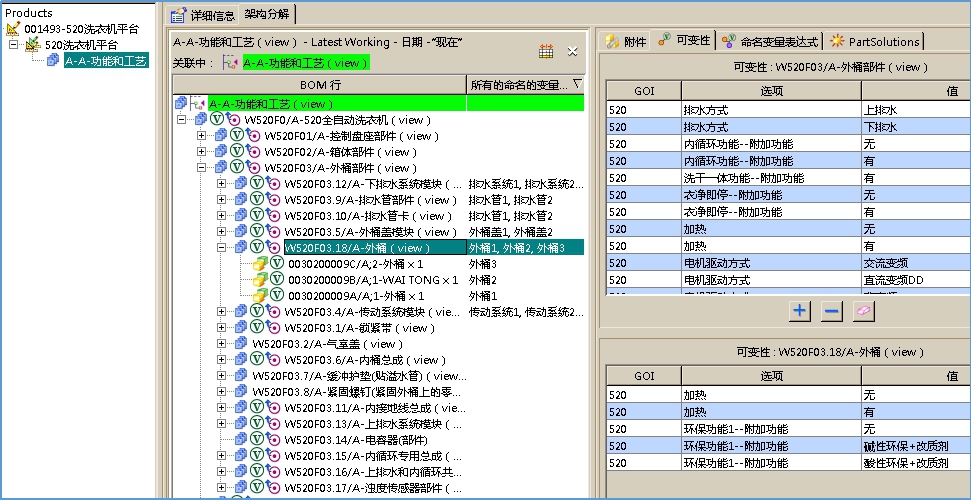Click the grid column-settings icon in BOM header

point(546,51)
